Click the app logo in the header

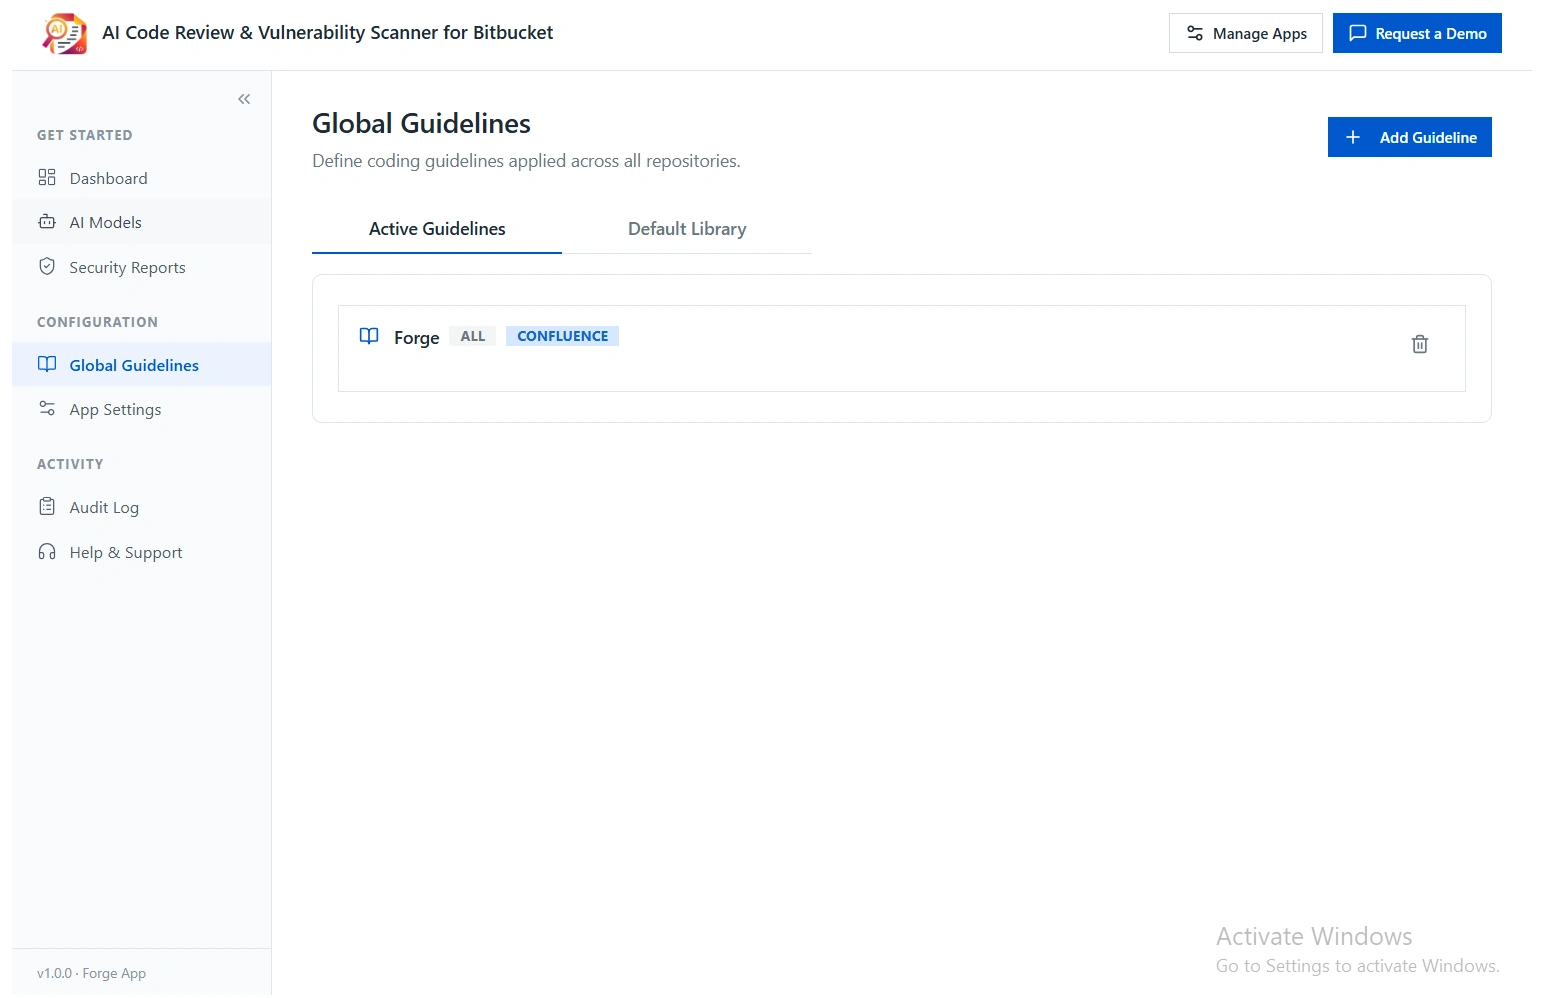pos(63,32)
